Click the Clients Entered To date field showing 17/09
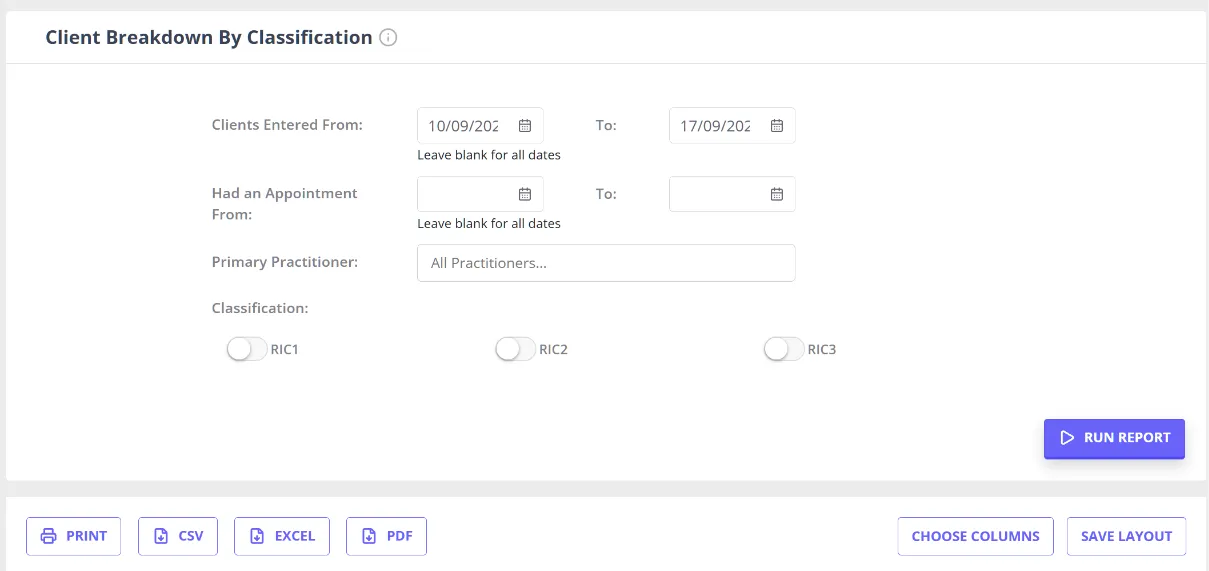This screenshot has height=571, width=1209. (732, 126)
